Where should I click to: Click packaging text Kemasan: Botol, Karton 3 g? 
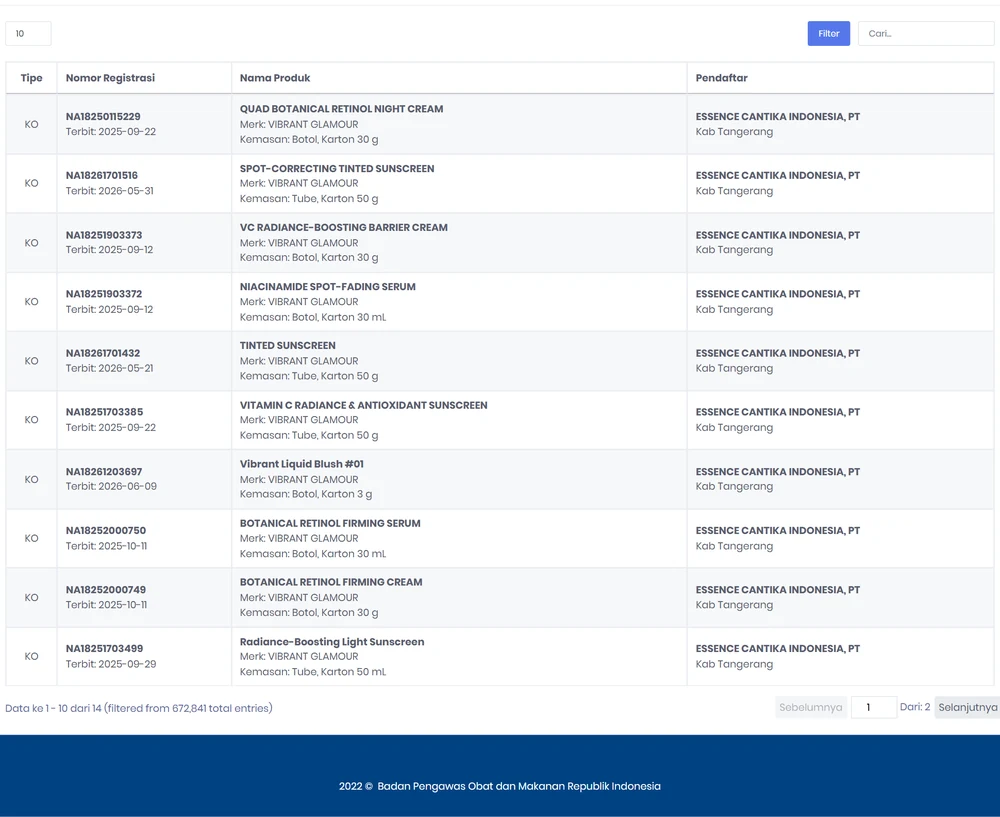306,494
